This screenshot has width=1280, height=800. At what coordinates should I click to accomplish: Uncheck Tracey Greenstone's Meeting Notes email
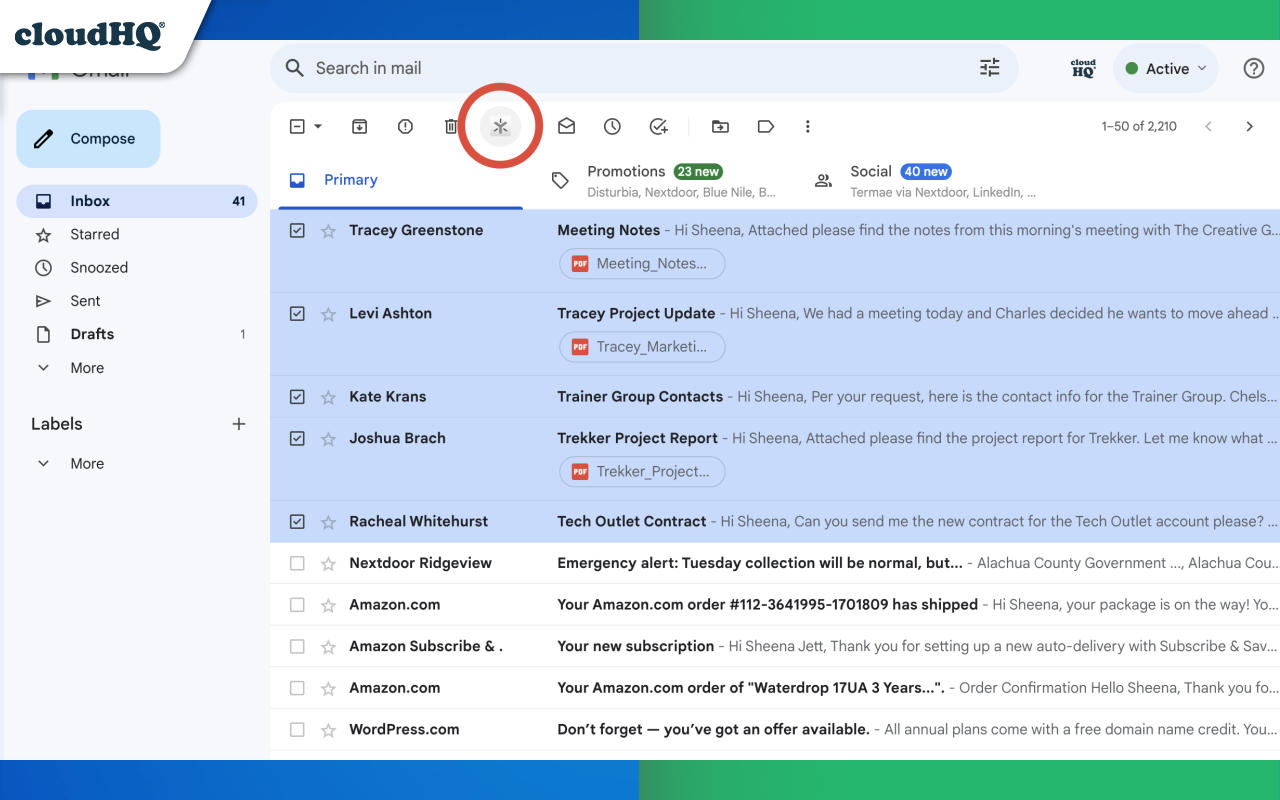pos(297,229)
